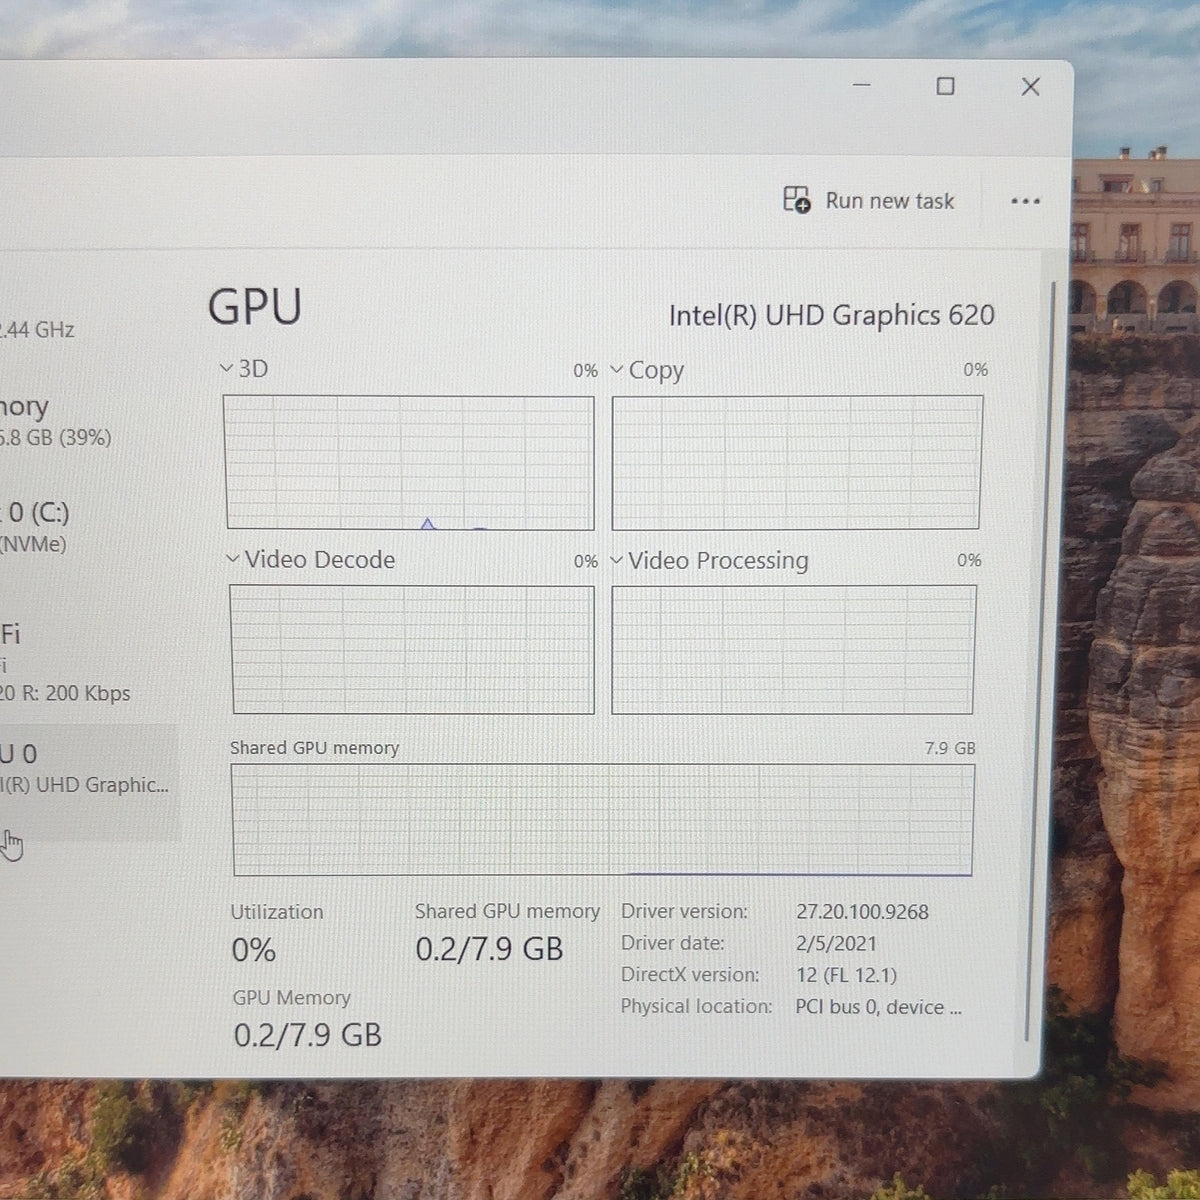The height and width of the screenshot is (1200, 1200).
Task: Click the Shared GPU memory 0.2/7.9 GB value
Action: [489, 948]
